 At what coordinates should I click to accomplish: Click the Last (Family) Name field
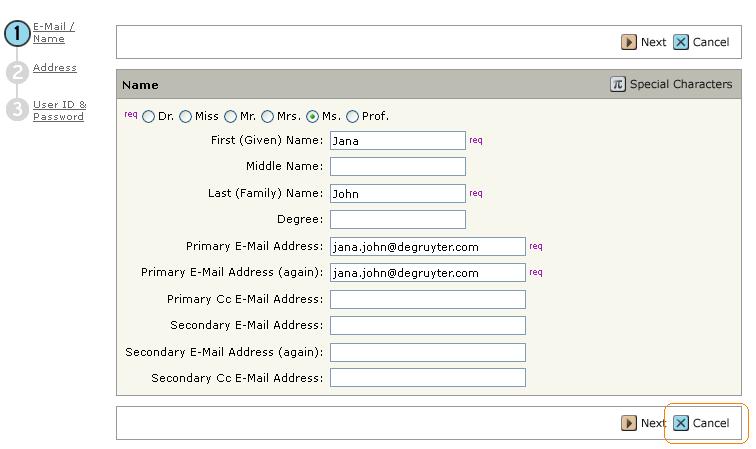pyautogui.click(x=397, y=194)
